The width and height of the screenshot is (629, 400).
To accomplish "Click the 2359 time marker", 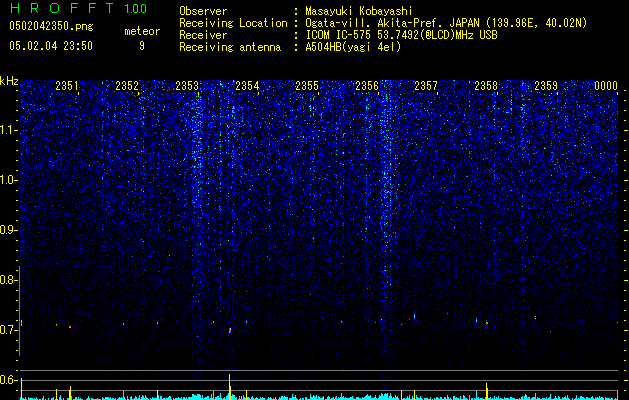I will 546,86.
